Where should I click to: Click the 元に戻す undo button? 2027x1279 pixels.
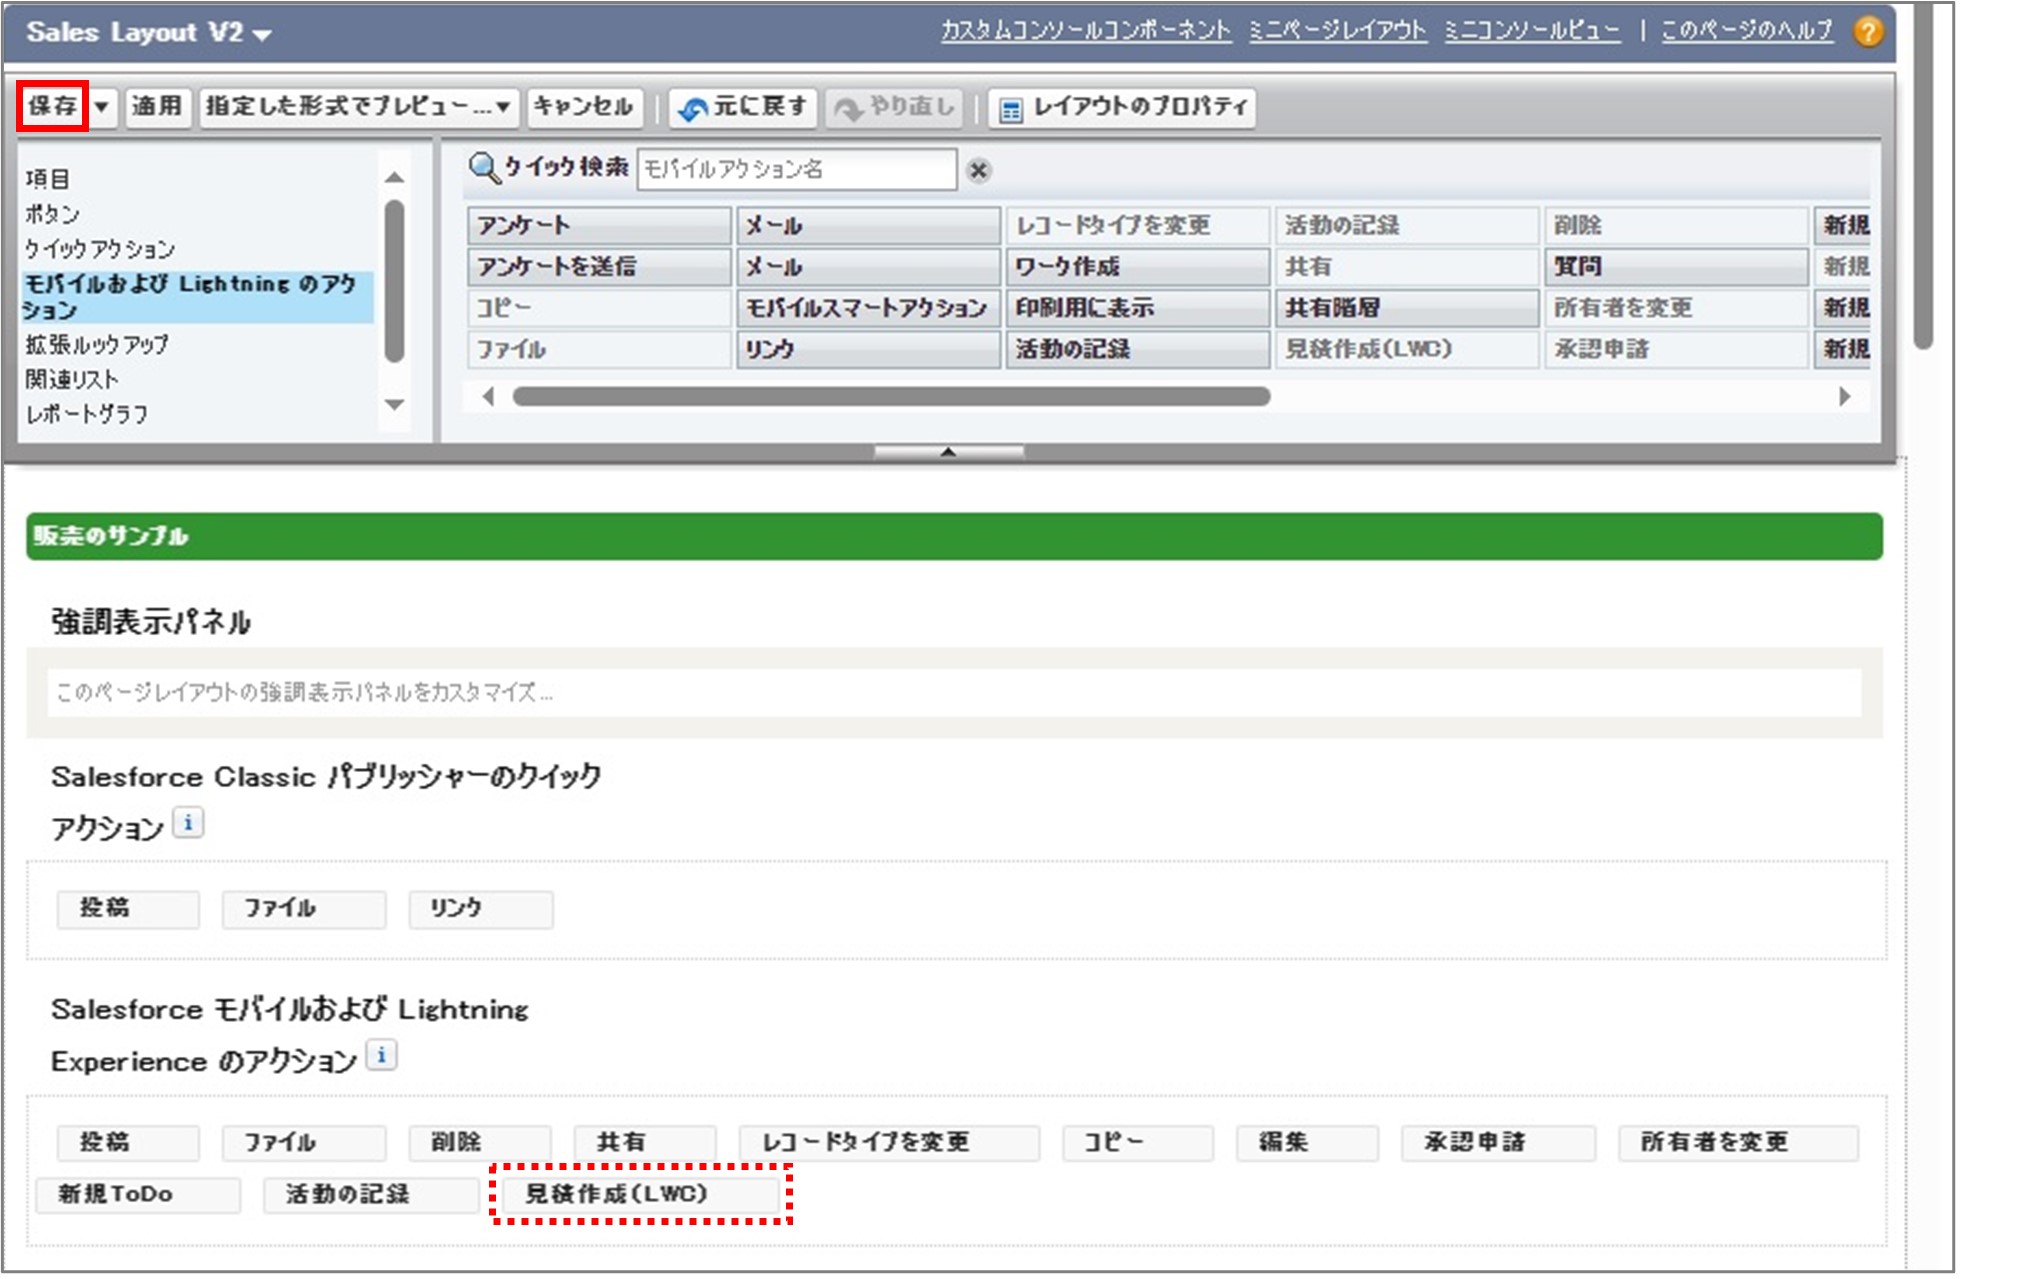click(x=743, y=107)
